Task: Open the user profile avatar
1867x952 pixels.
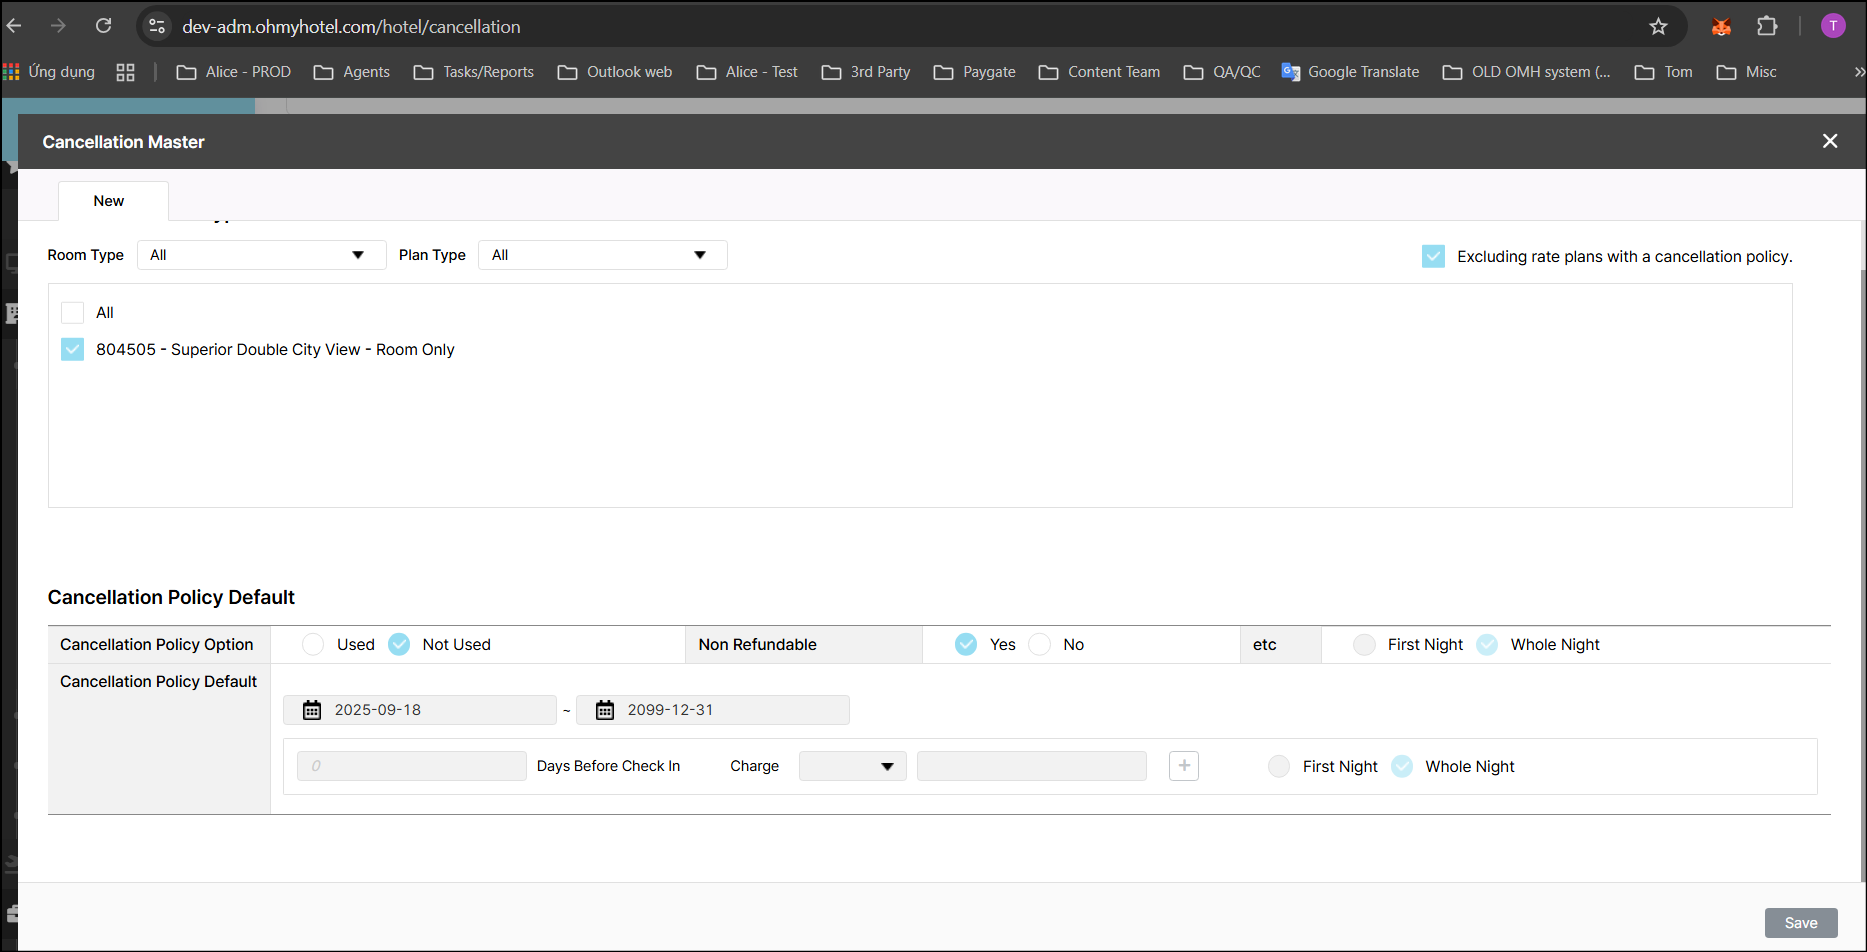Action: 1833,27
